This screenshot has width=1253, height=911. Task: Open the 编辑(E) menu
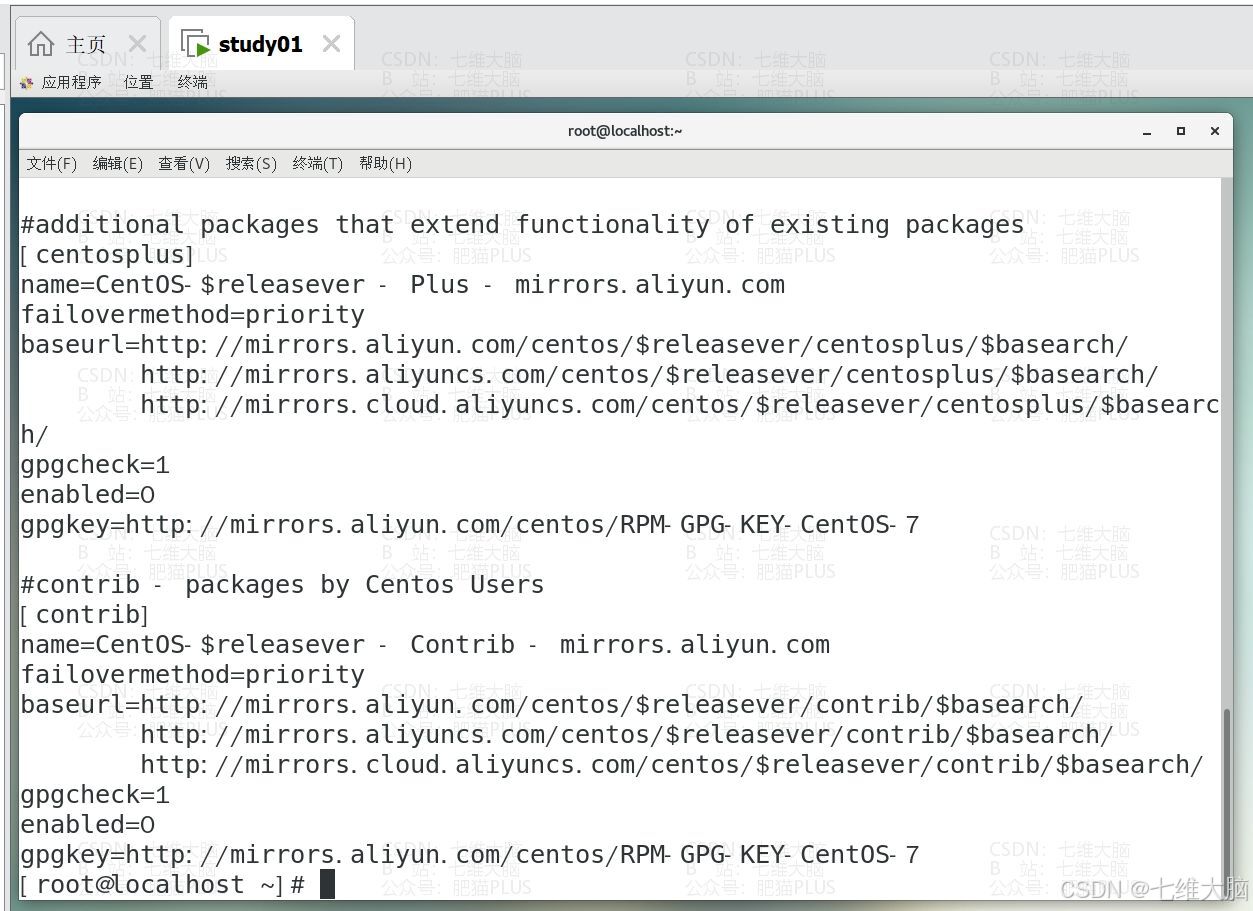coord(118,164)
